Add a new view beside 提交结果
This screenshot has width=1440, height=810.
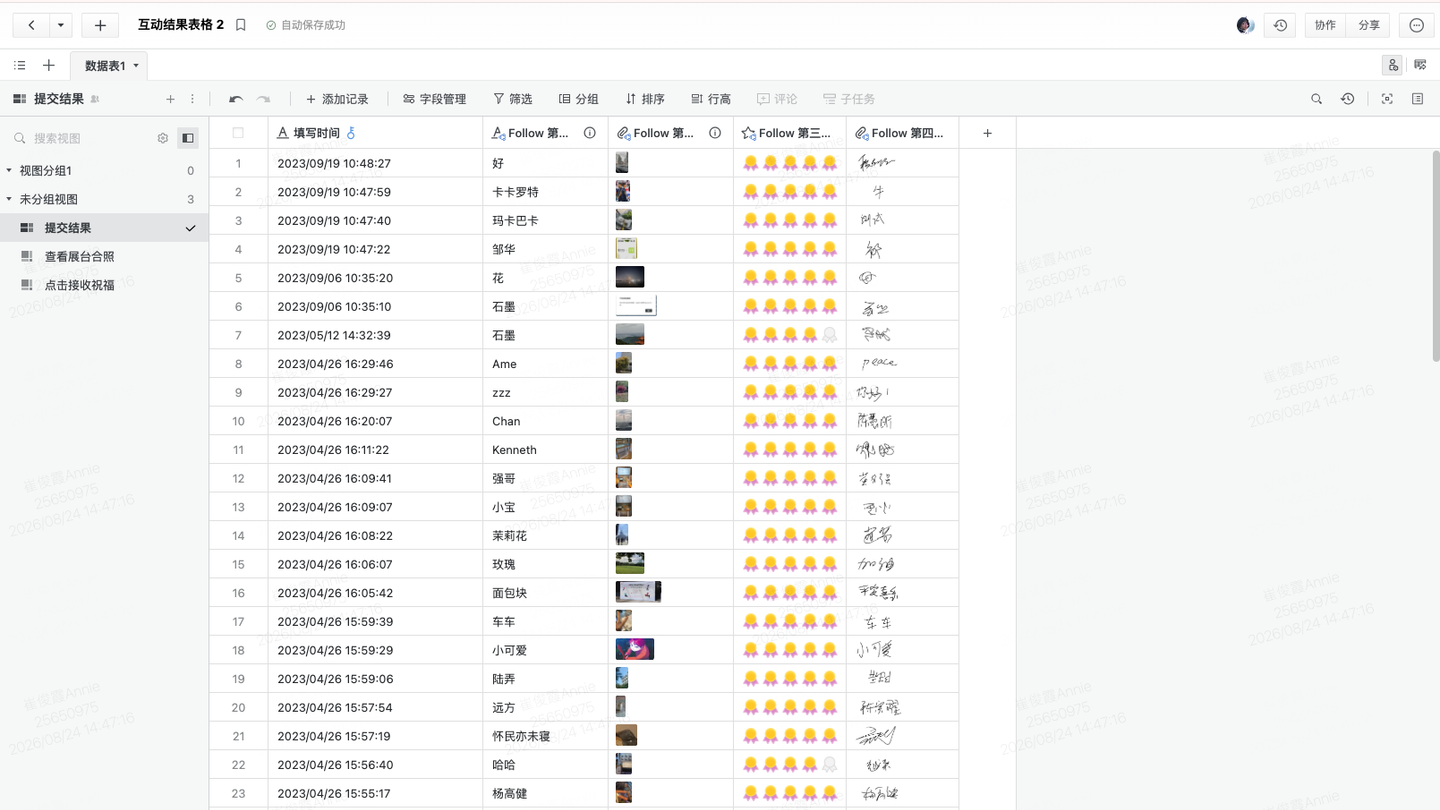point(170,99)
